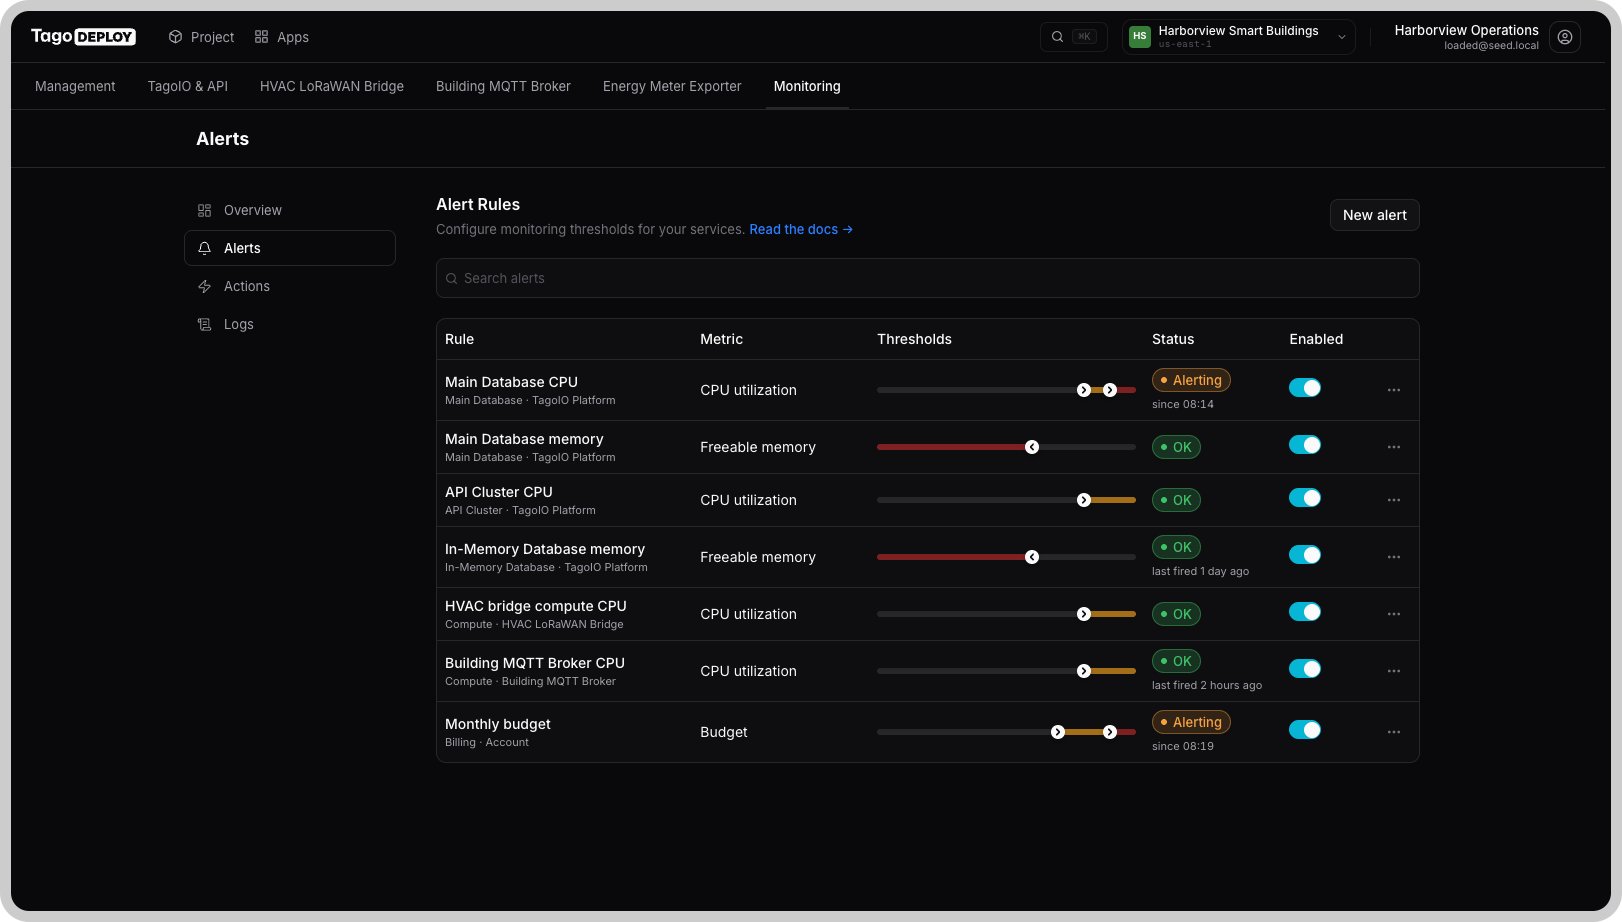Open the HVAC LoRaWAN Bridge tab

[332, 86]
